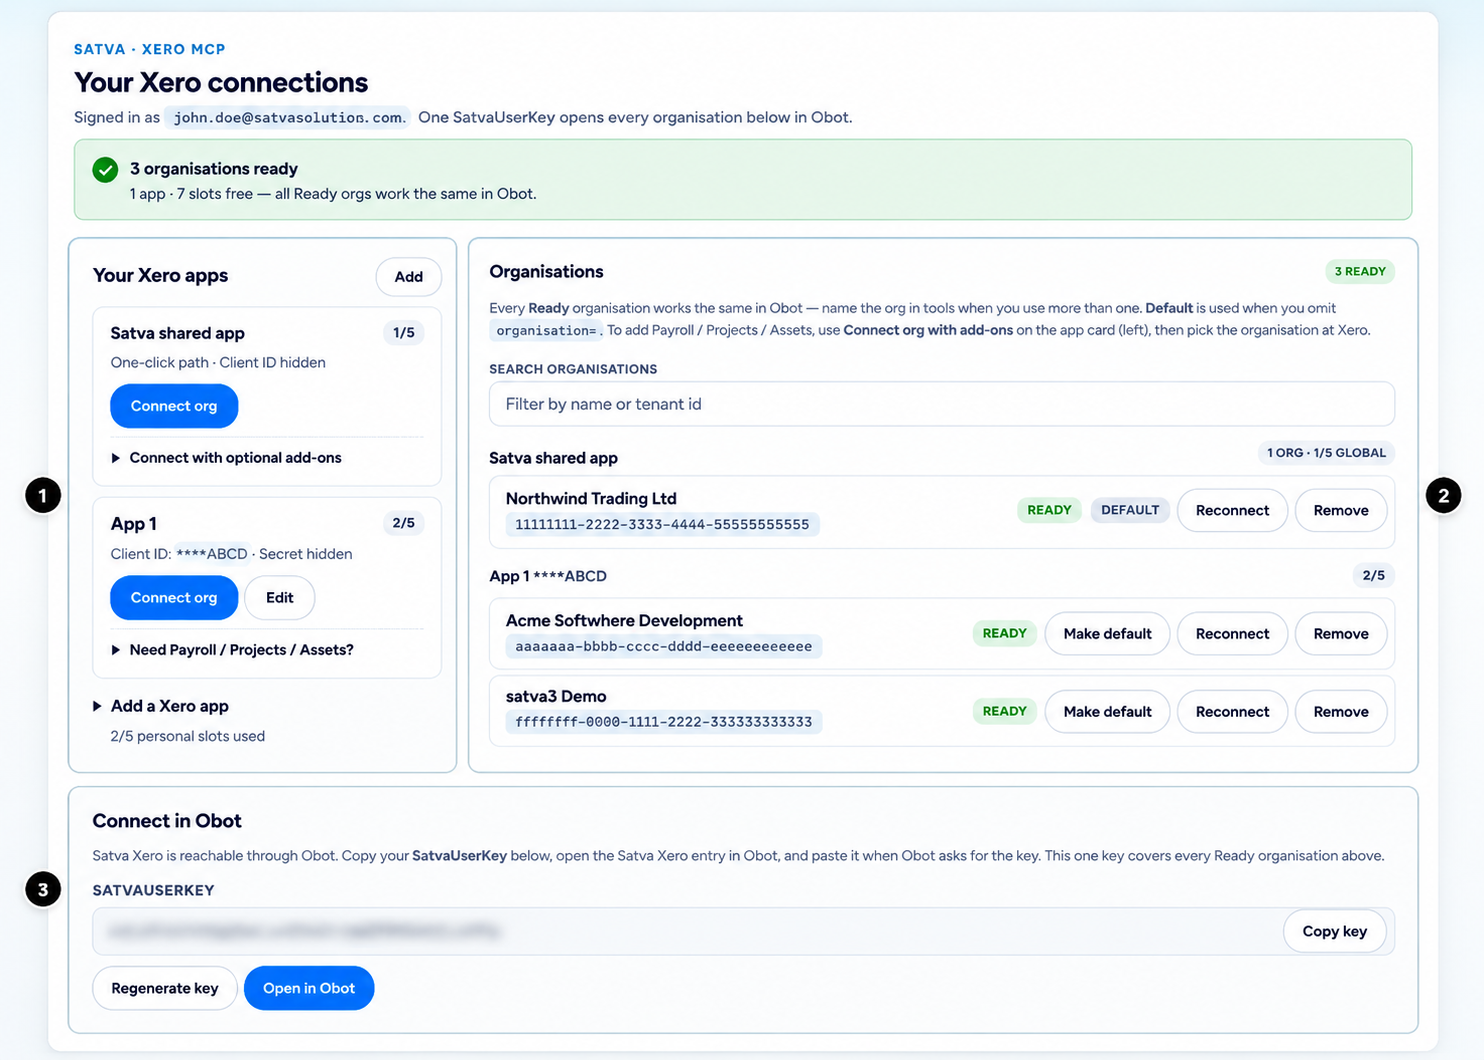Expand Connect with optional add-ons

tap(226, 458)
